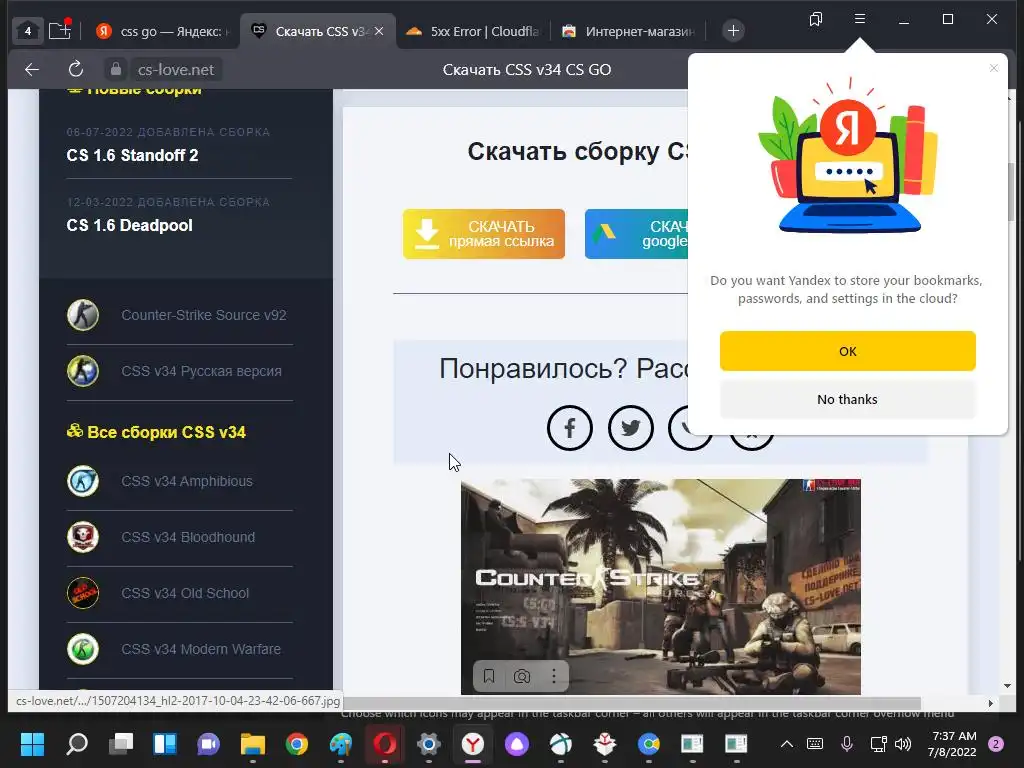This screenshot has width=1024, height=768.
Task: Share the page via the Facebook icon
Action: click(569, 428)
